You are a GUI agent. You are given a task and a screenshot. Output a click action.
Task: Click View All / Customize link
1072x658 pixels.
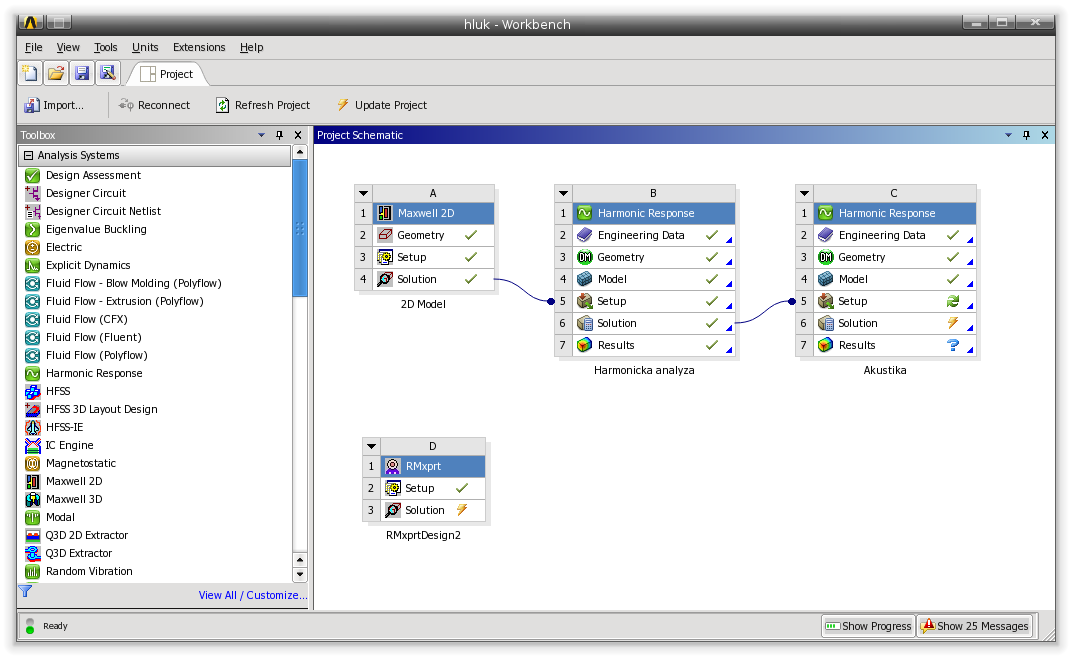(253, 596)
